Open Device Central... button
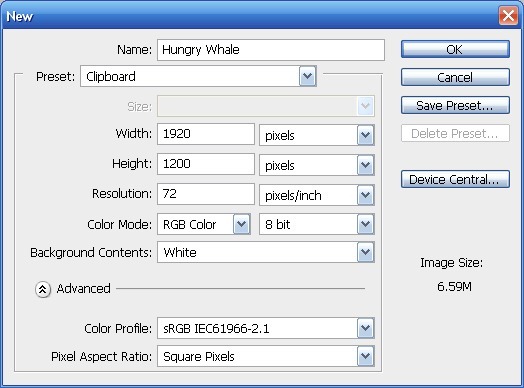Screen dimensions: 524x388 (455, 179)
